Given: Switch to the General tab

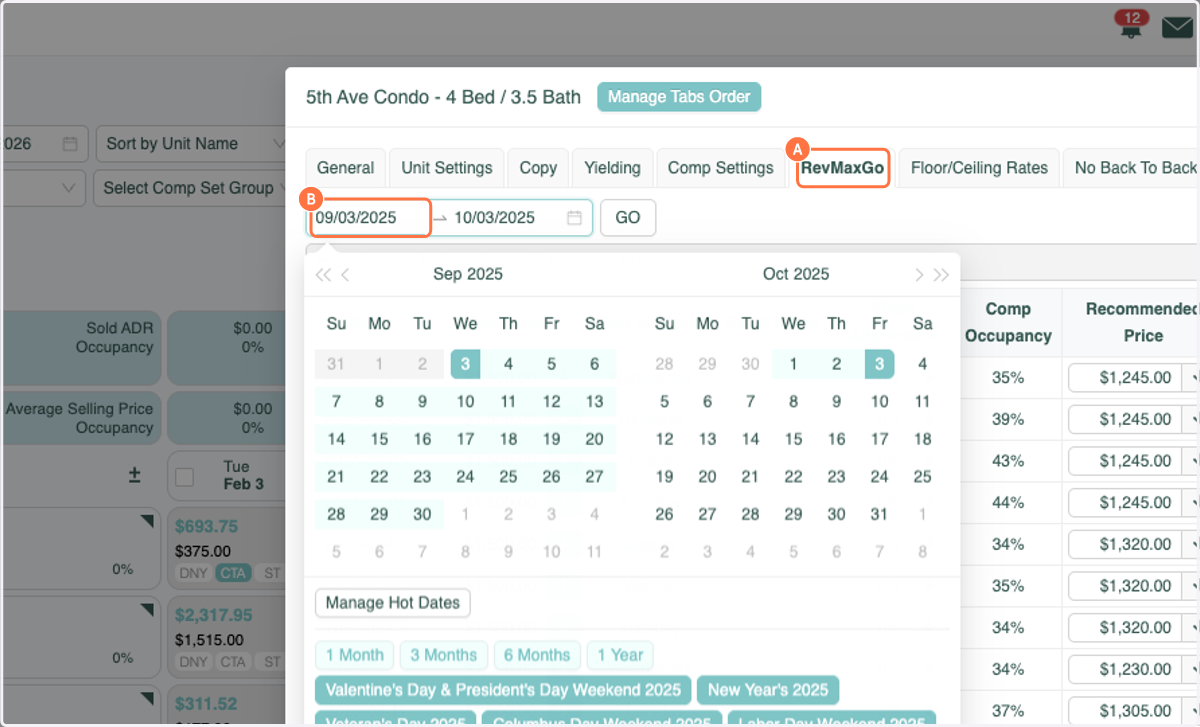Looking at the screenshot, I should pos(345,168).
